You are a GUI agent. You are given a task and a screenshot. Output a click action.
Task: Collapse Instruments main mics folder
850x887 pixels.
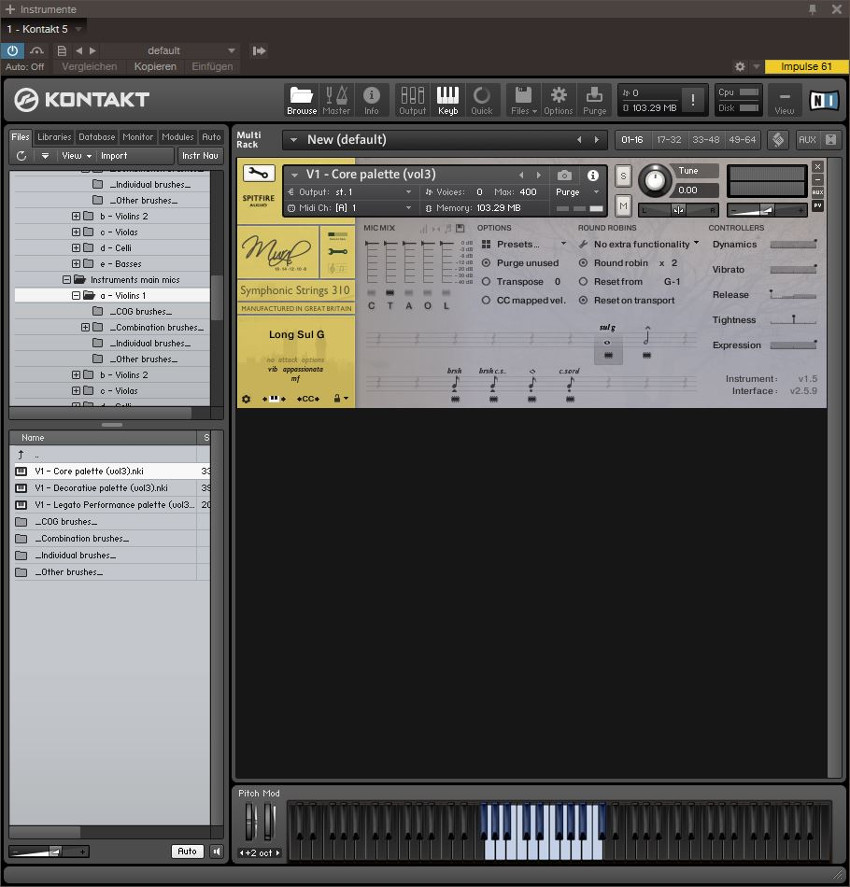tap(66, 280)
